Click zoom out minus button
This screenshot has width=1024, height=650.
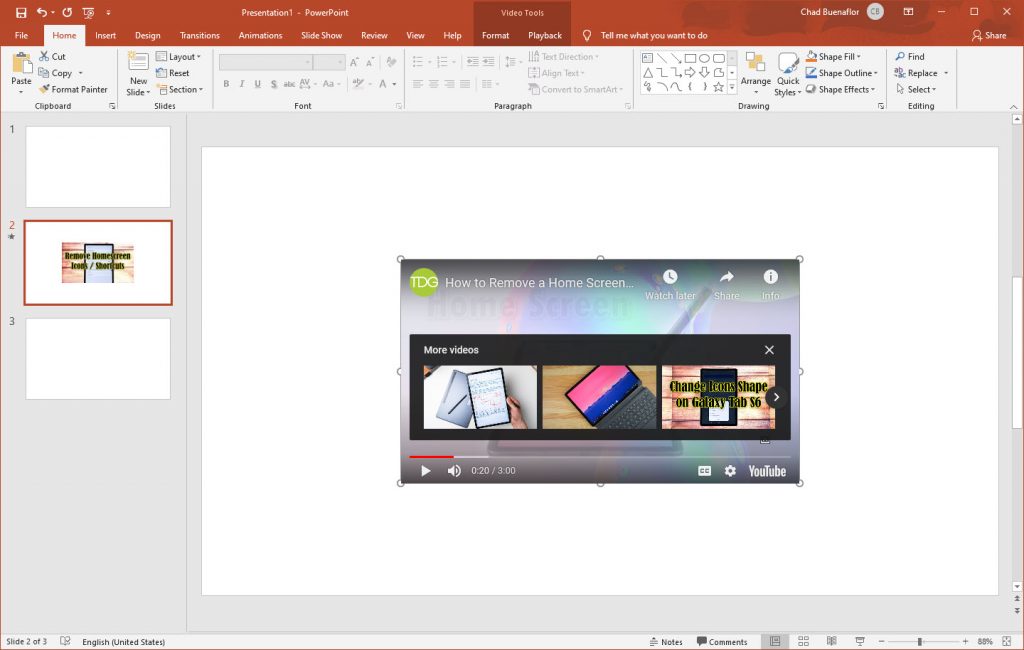pos(882,642)
